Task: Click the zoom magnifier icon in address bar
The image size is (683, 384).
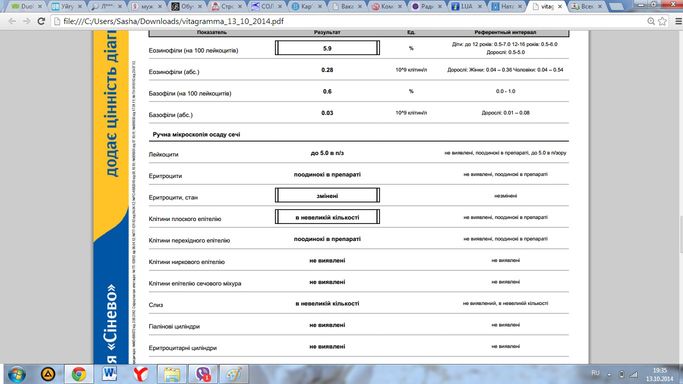Action: pyautogui.click(x=651, y=21)
